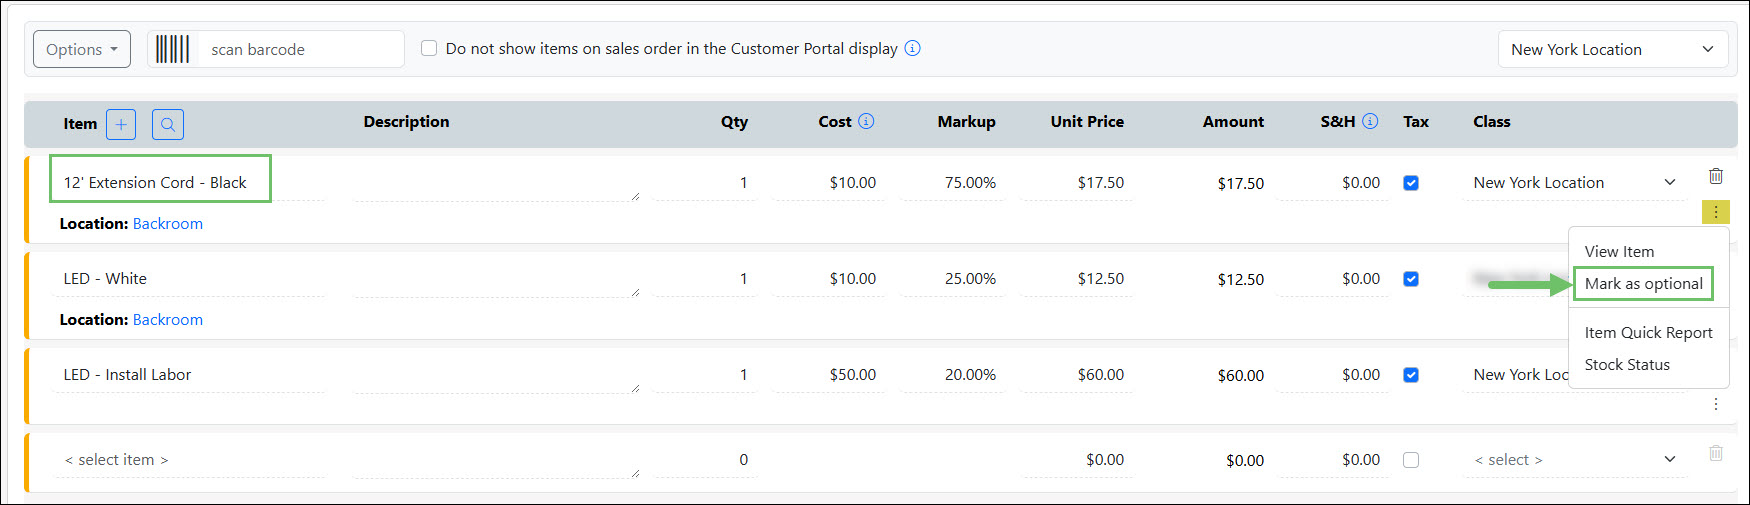Edit S&H for 12' Extension Cord
The image size is (1750, 505).
1334,183
